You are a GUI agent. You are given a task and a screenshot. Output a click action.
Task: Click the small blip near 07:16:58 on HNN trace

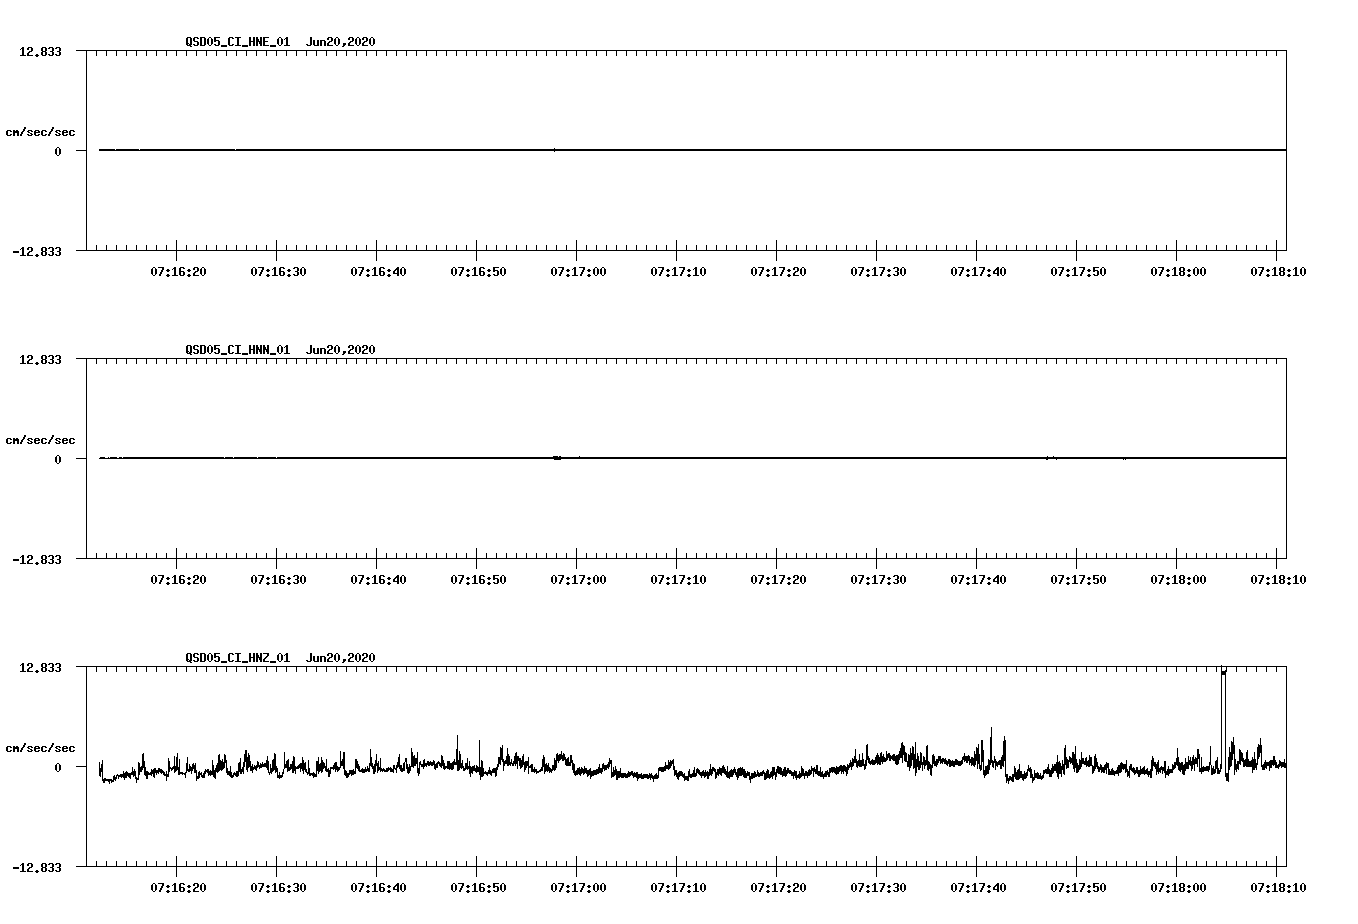pos(557,458)
